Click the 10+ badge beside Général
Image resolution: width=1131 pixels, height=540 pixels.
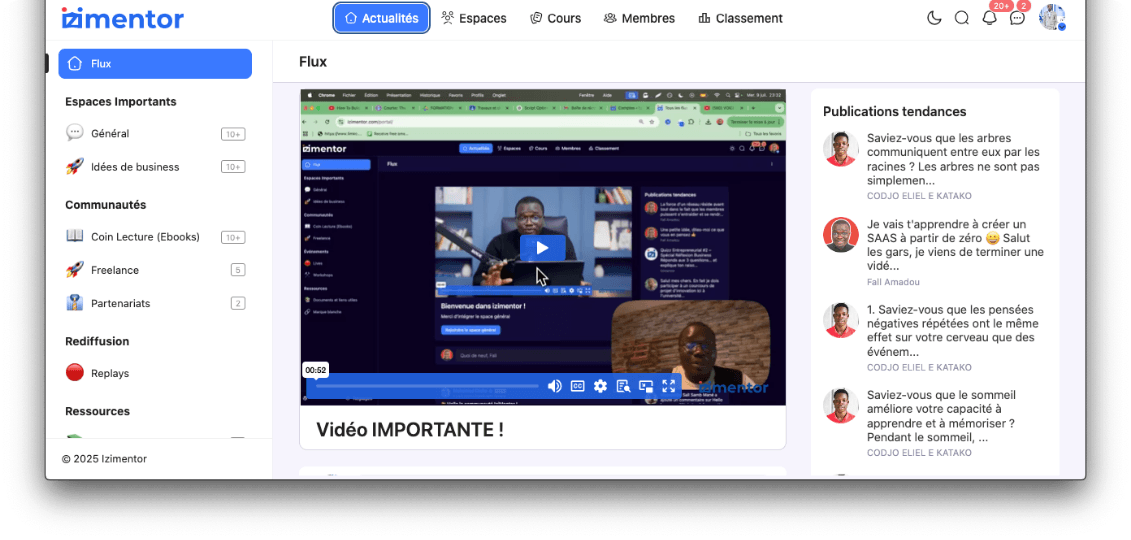click(233, 134)
